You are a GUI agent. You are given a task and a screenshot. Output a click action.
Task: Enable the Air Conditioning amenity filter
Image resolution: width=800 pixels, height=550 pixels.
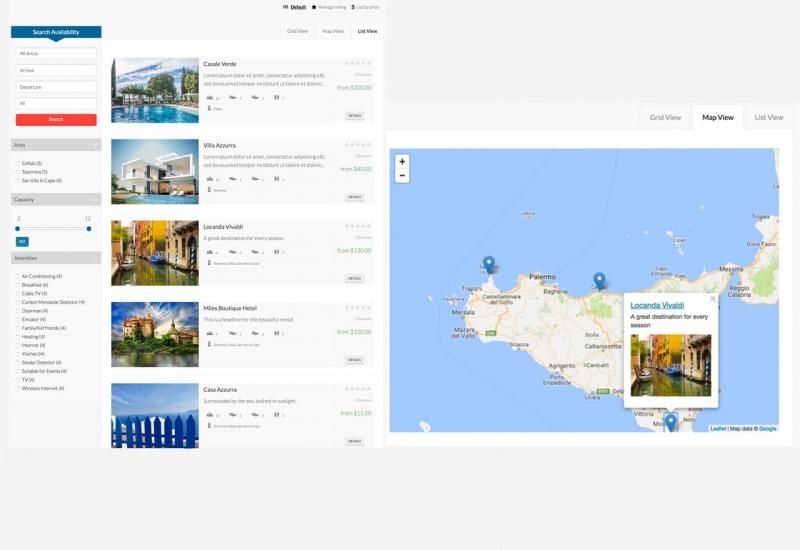point(18,276)
